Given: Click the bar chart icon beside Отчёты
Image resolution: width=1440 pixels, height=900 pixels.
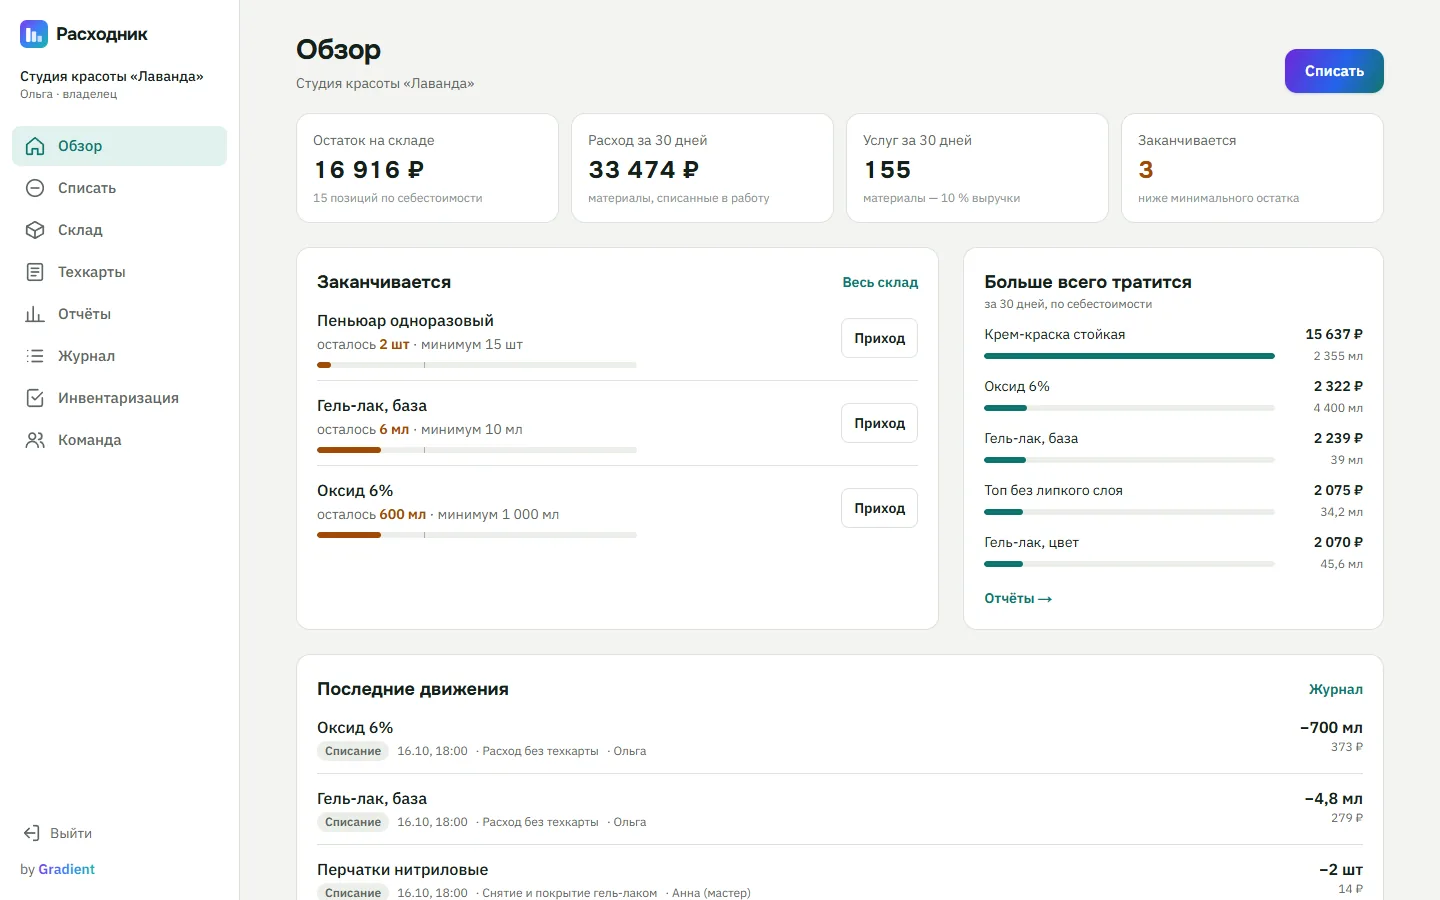Looking at the screenshot, I should [35, 314].
